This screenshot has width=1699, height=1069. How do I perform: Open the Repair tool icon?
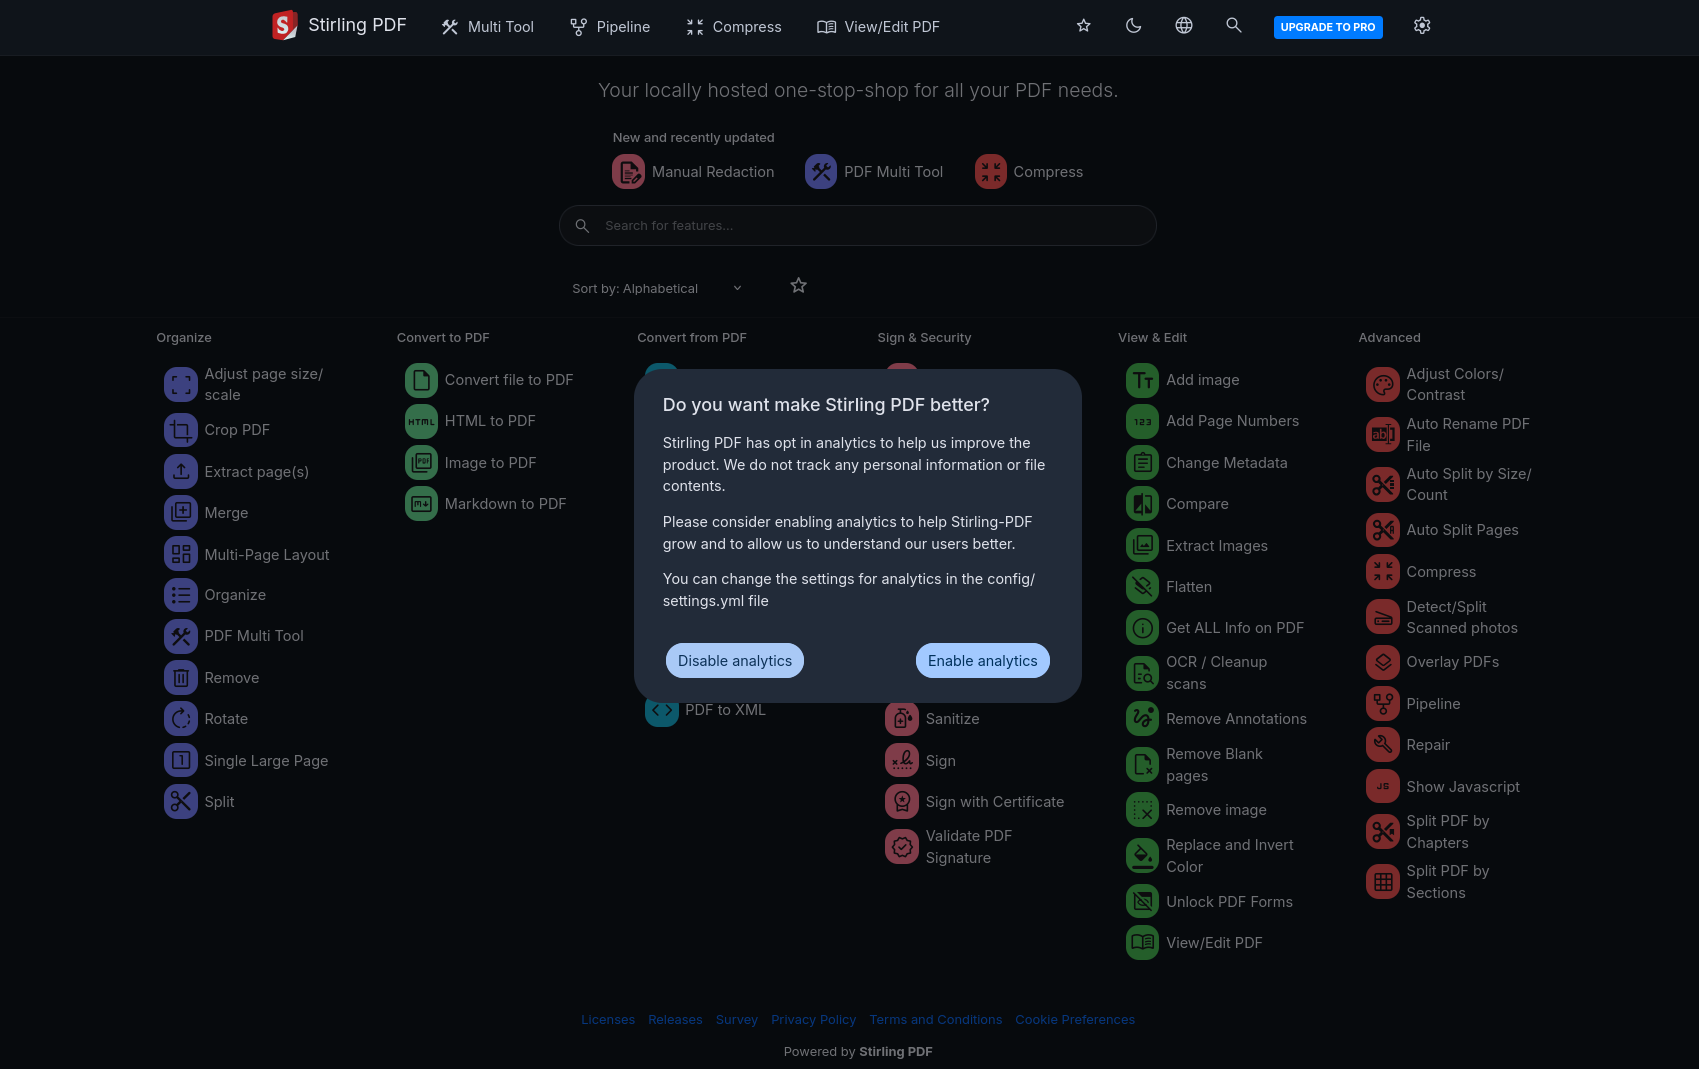click(x=1383, y=745)
